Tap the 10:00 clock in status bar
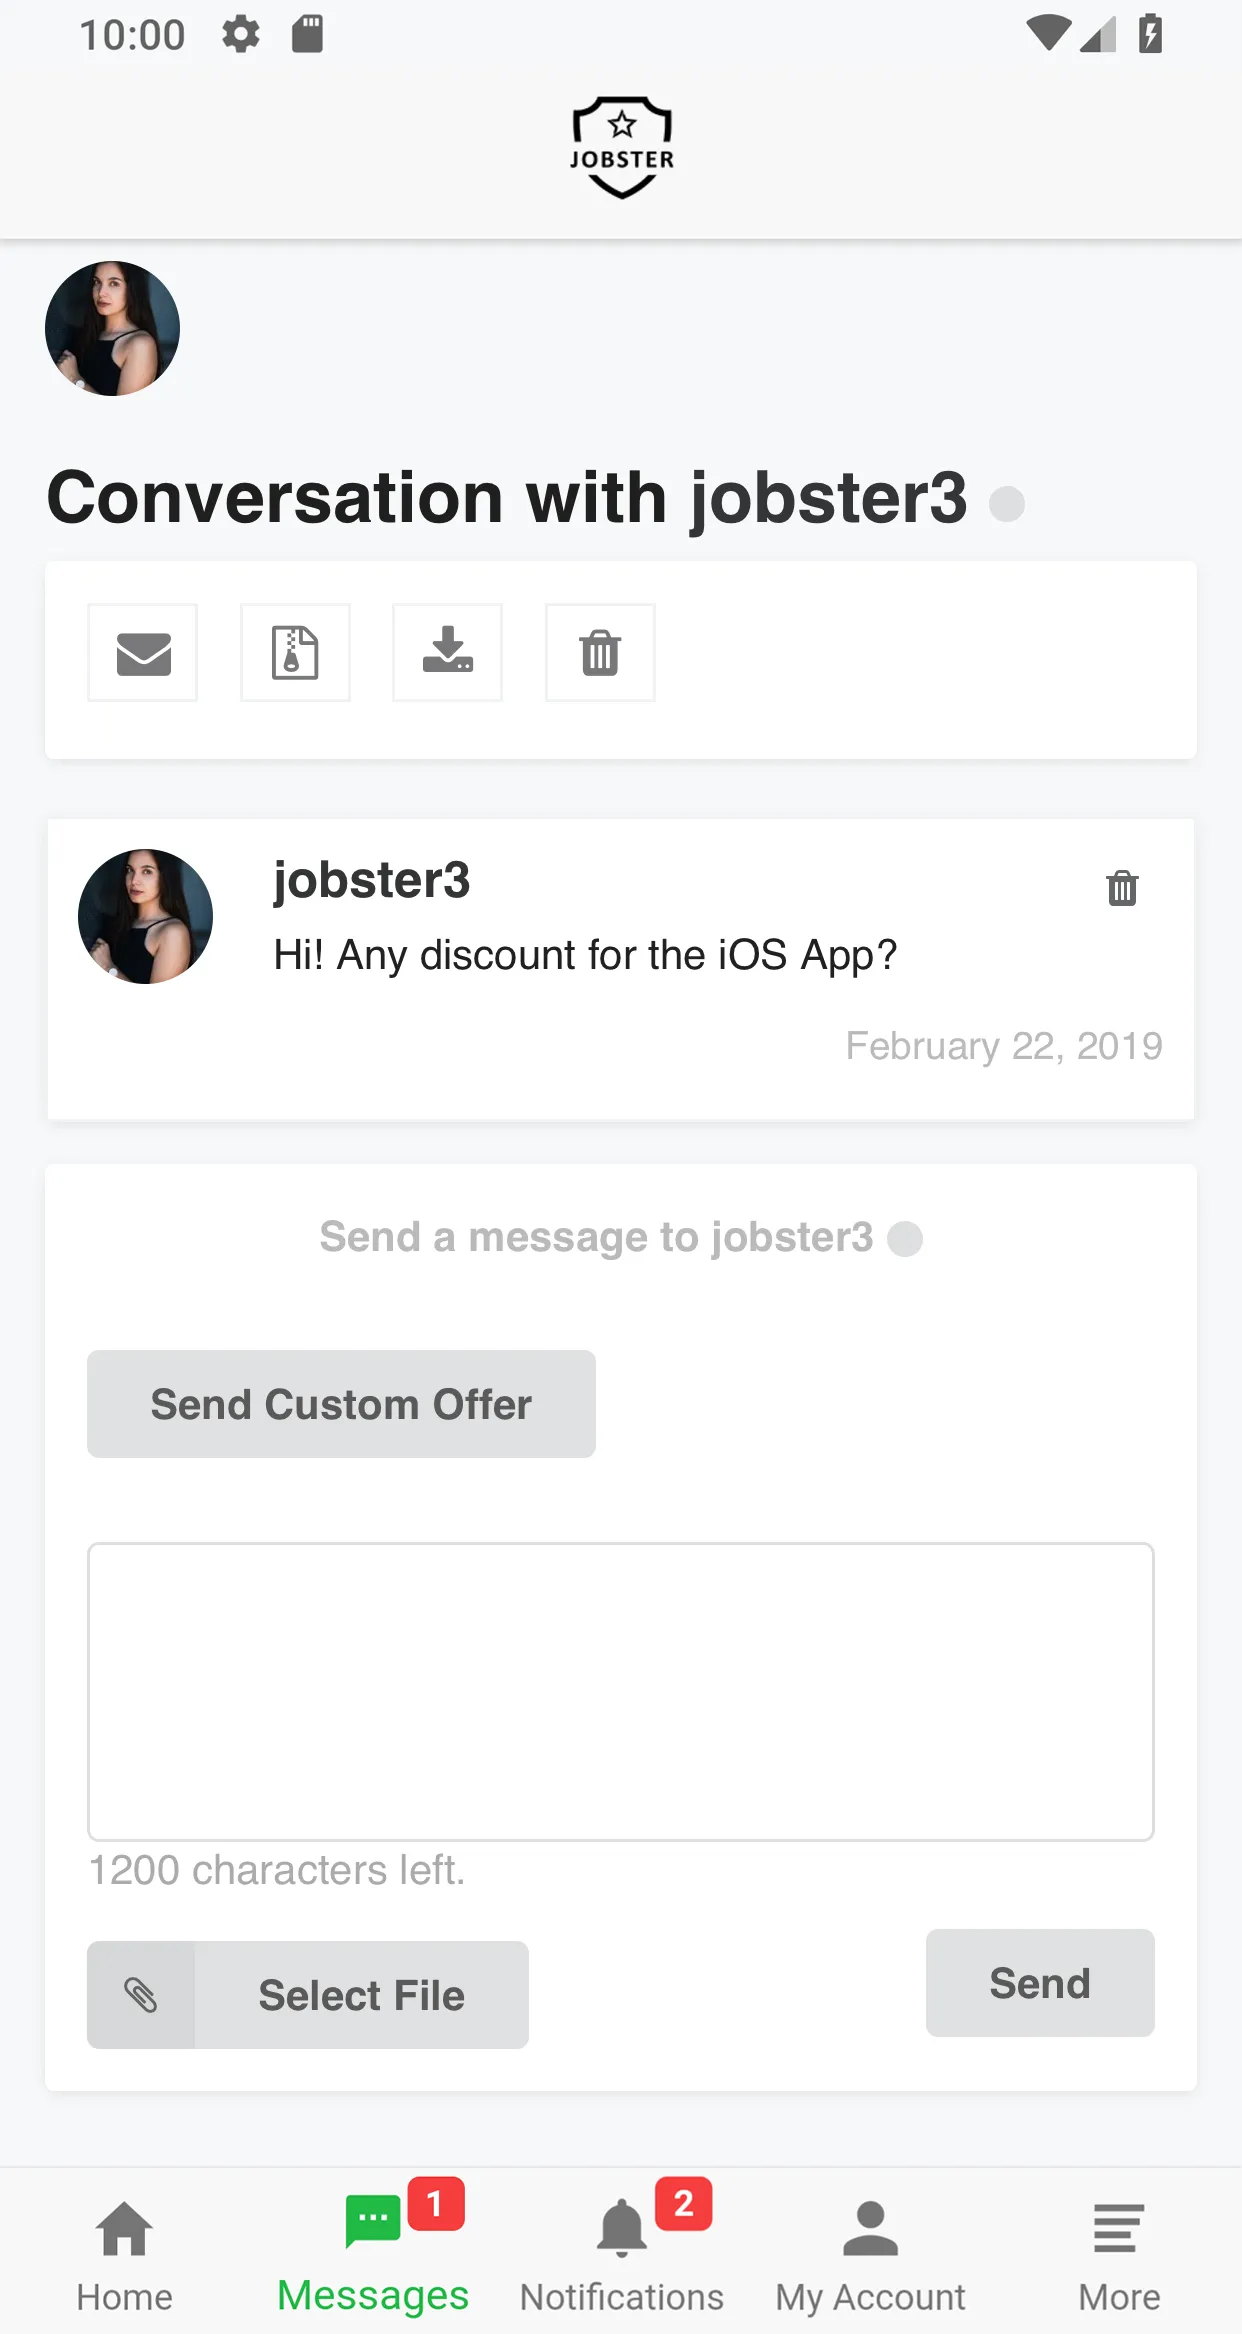The image size is (1242, 2334). tap(132, 35)
